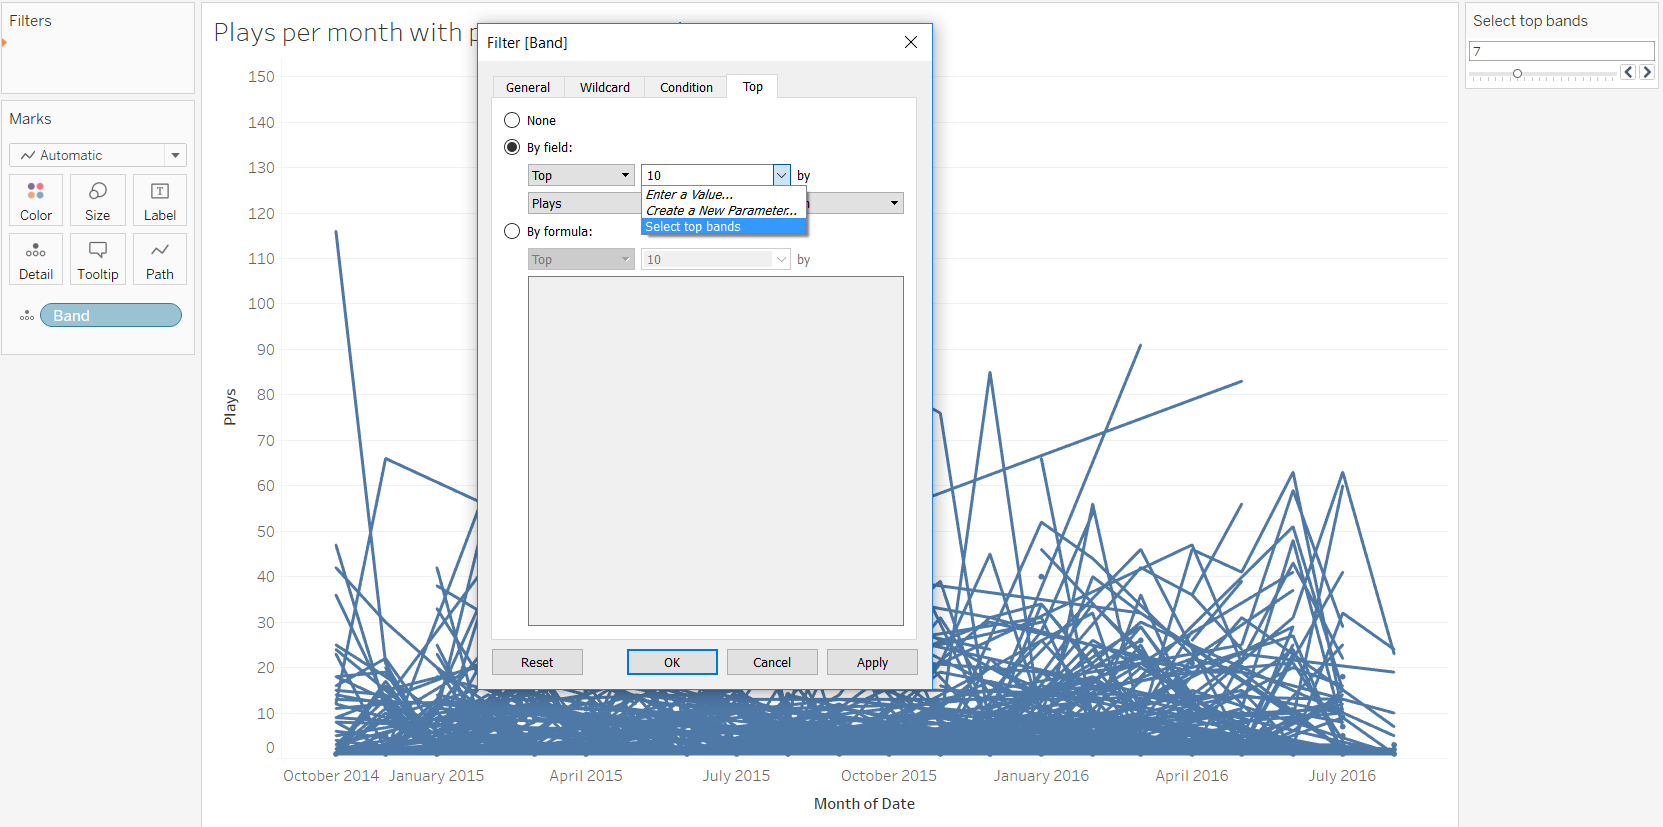Open the Path marks card
Viewport: 1663px width, 827px height.
(x=160, y=259)
